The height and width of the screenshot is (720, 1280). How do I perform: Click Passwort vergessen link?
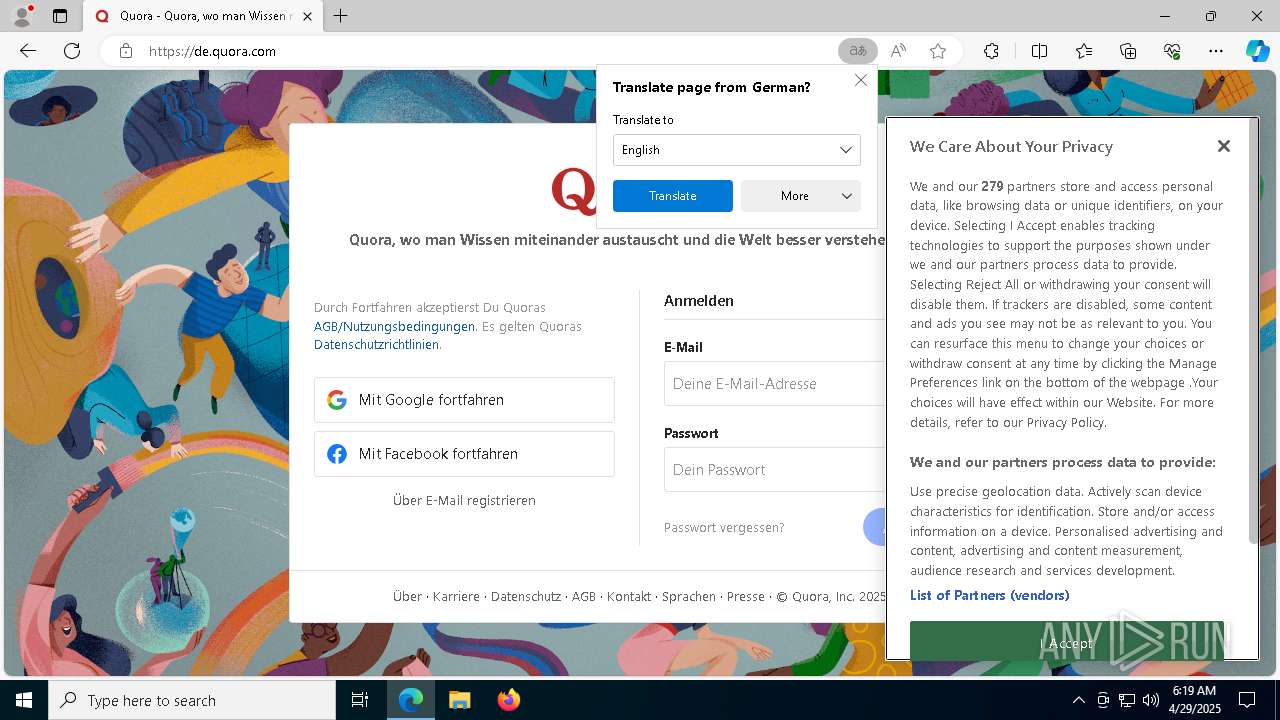pos(724,527)
